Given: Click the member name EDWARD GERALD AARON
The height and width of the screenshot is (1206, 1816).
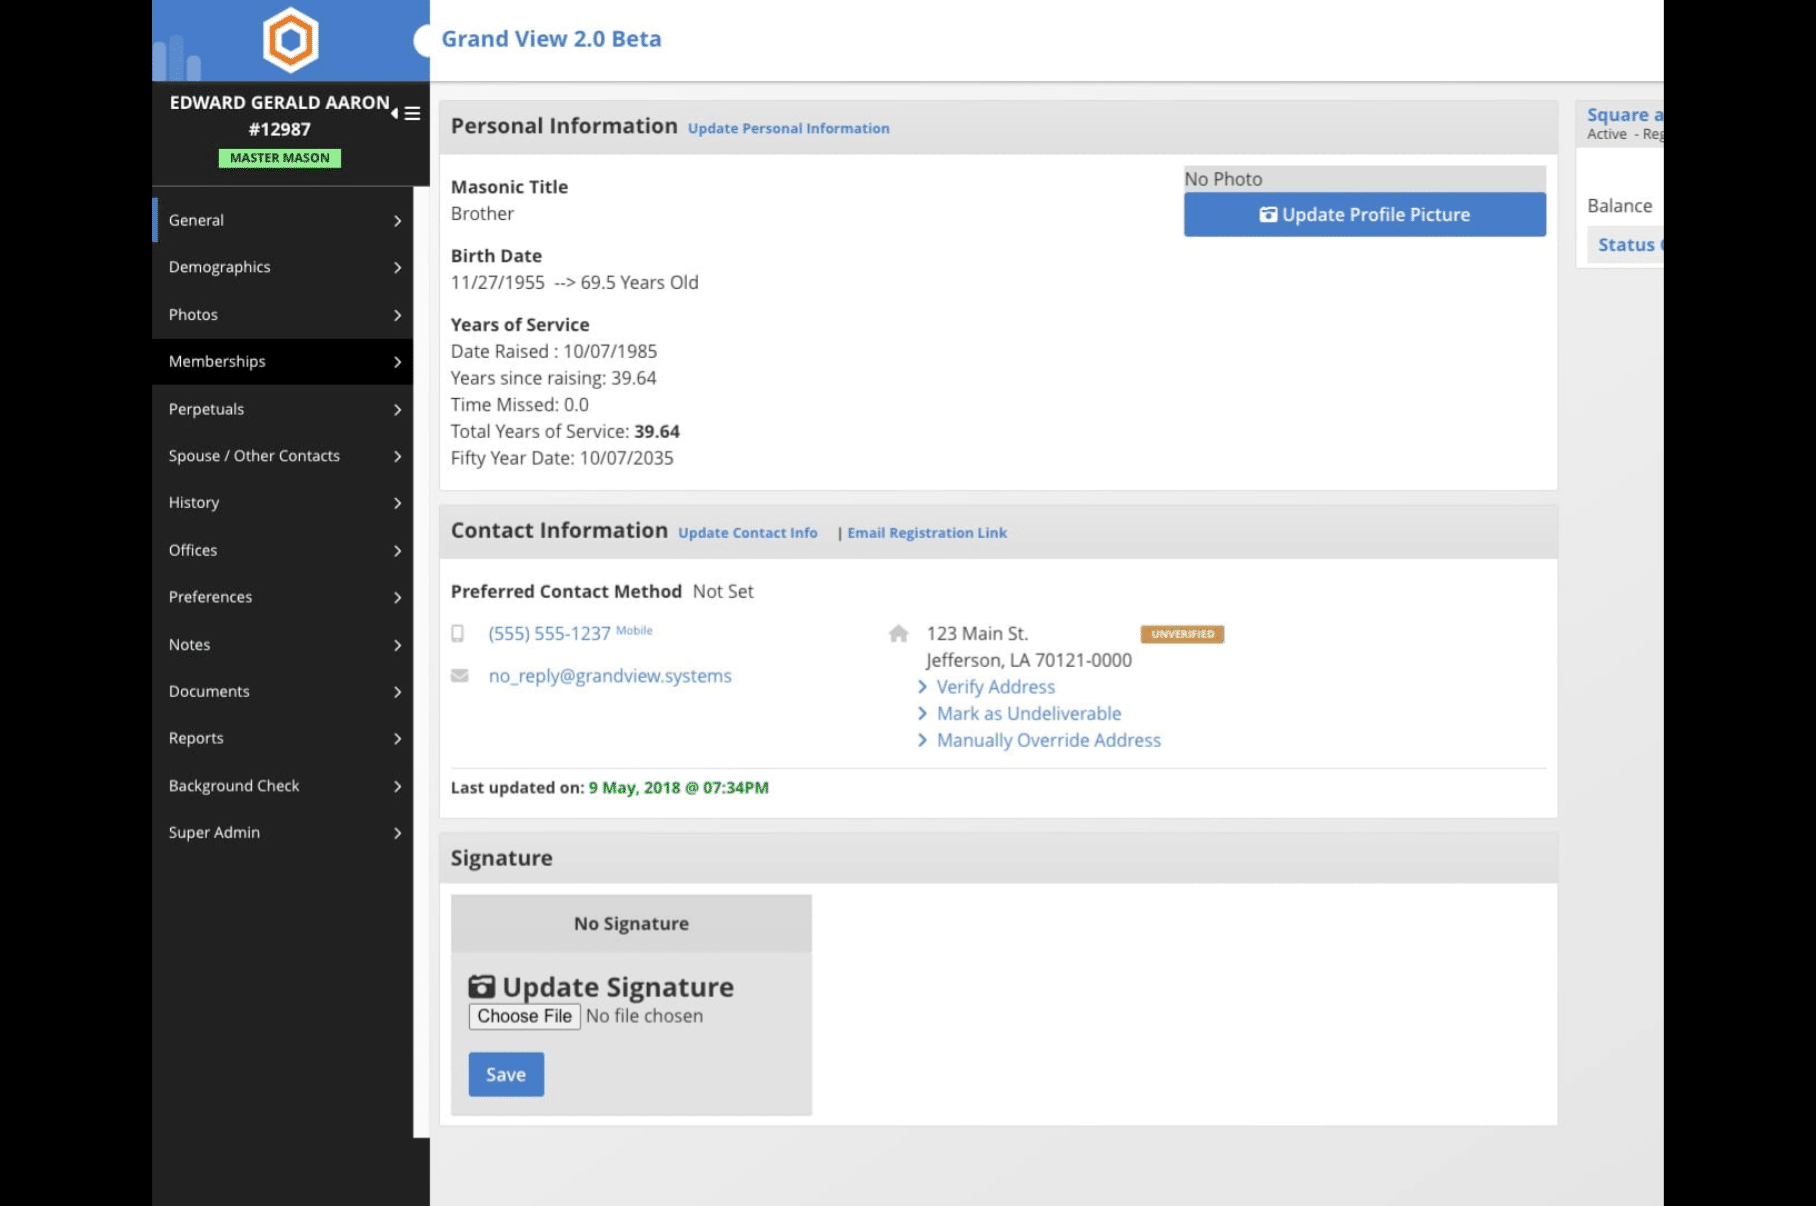Looking at the screenshot, I should point(279,102).
